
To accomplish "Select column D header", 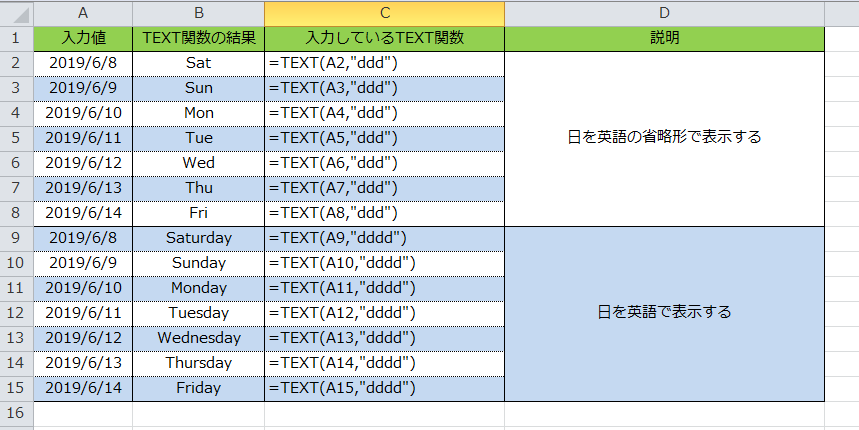I will point(664,13).
